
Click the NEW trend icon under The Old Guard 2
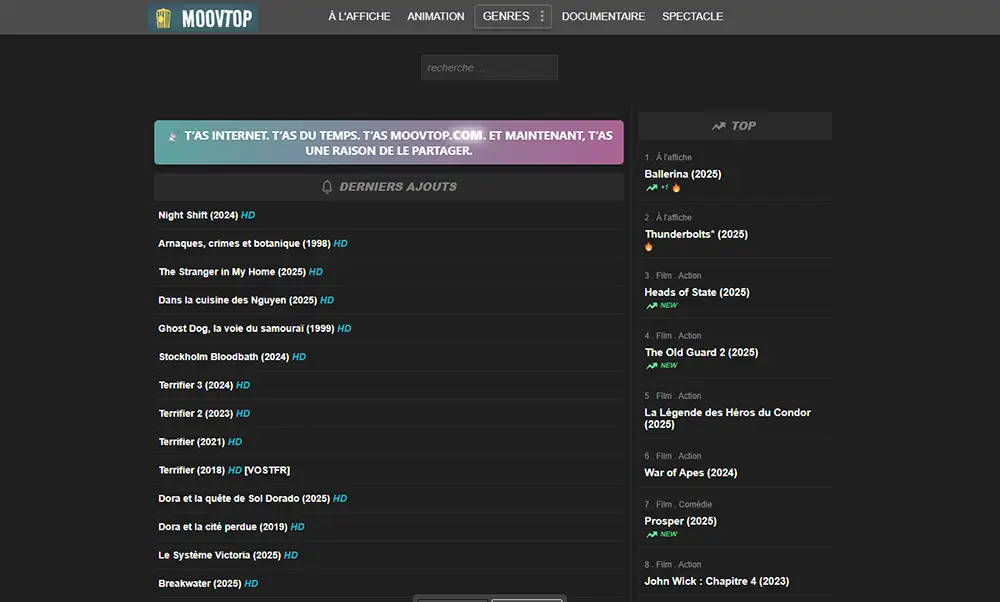tap(661, 365)
